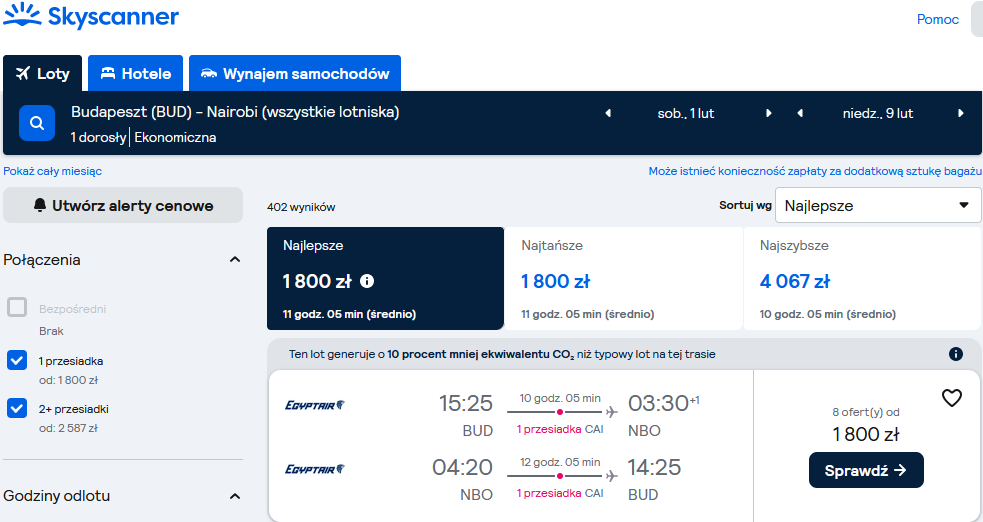This screenshot has height=522, width=983.
Task: Click the Budapeszt (BUD) – Nairobi route text
Action: [x=235, y=112]
